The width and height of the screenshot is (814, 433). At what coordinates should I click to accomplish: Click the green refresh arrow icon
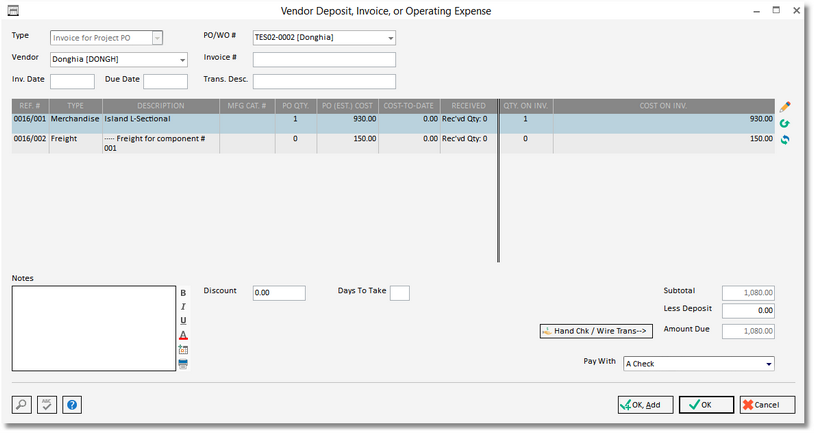[785, 124]
